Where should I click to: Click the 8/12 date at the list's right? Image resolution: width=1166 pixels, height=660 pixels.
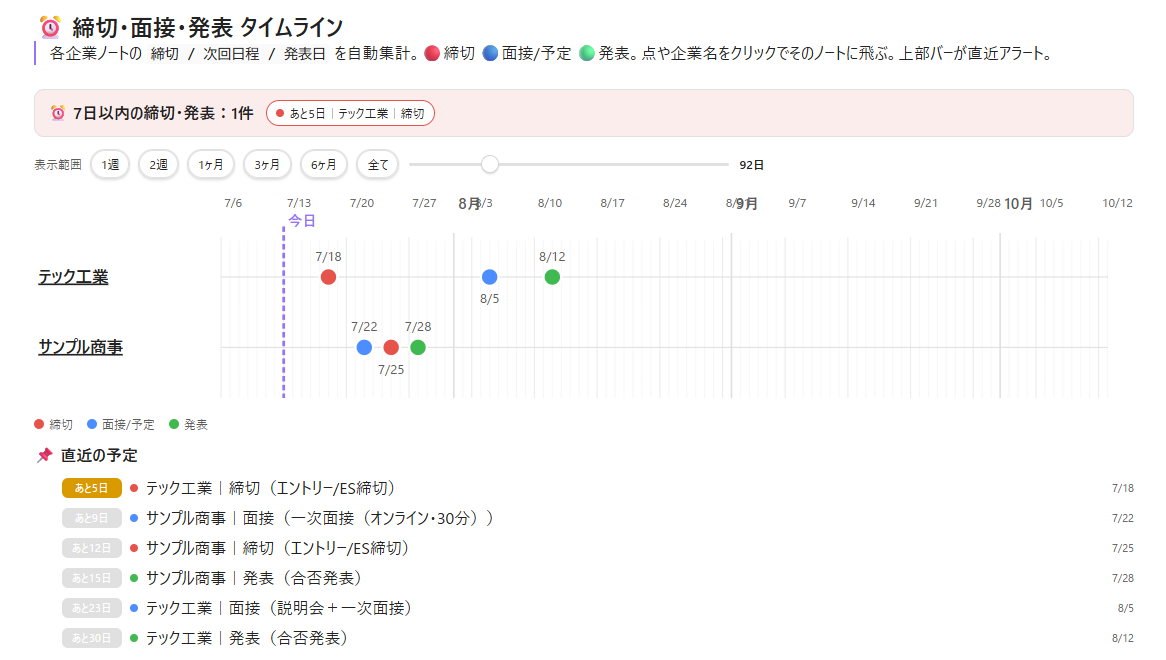(x=1123, y=638)
